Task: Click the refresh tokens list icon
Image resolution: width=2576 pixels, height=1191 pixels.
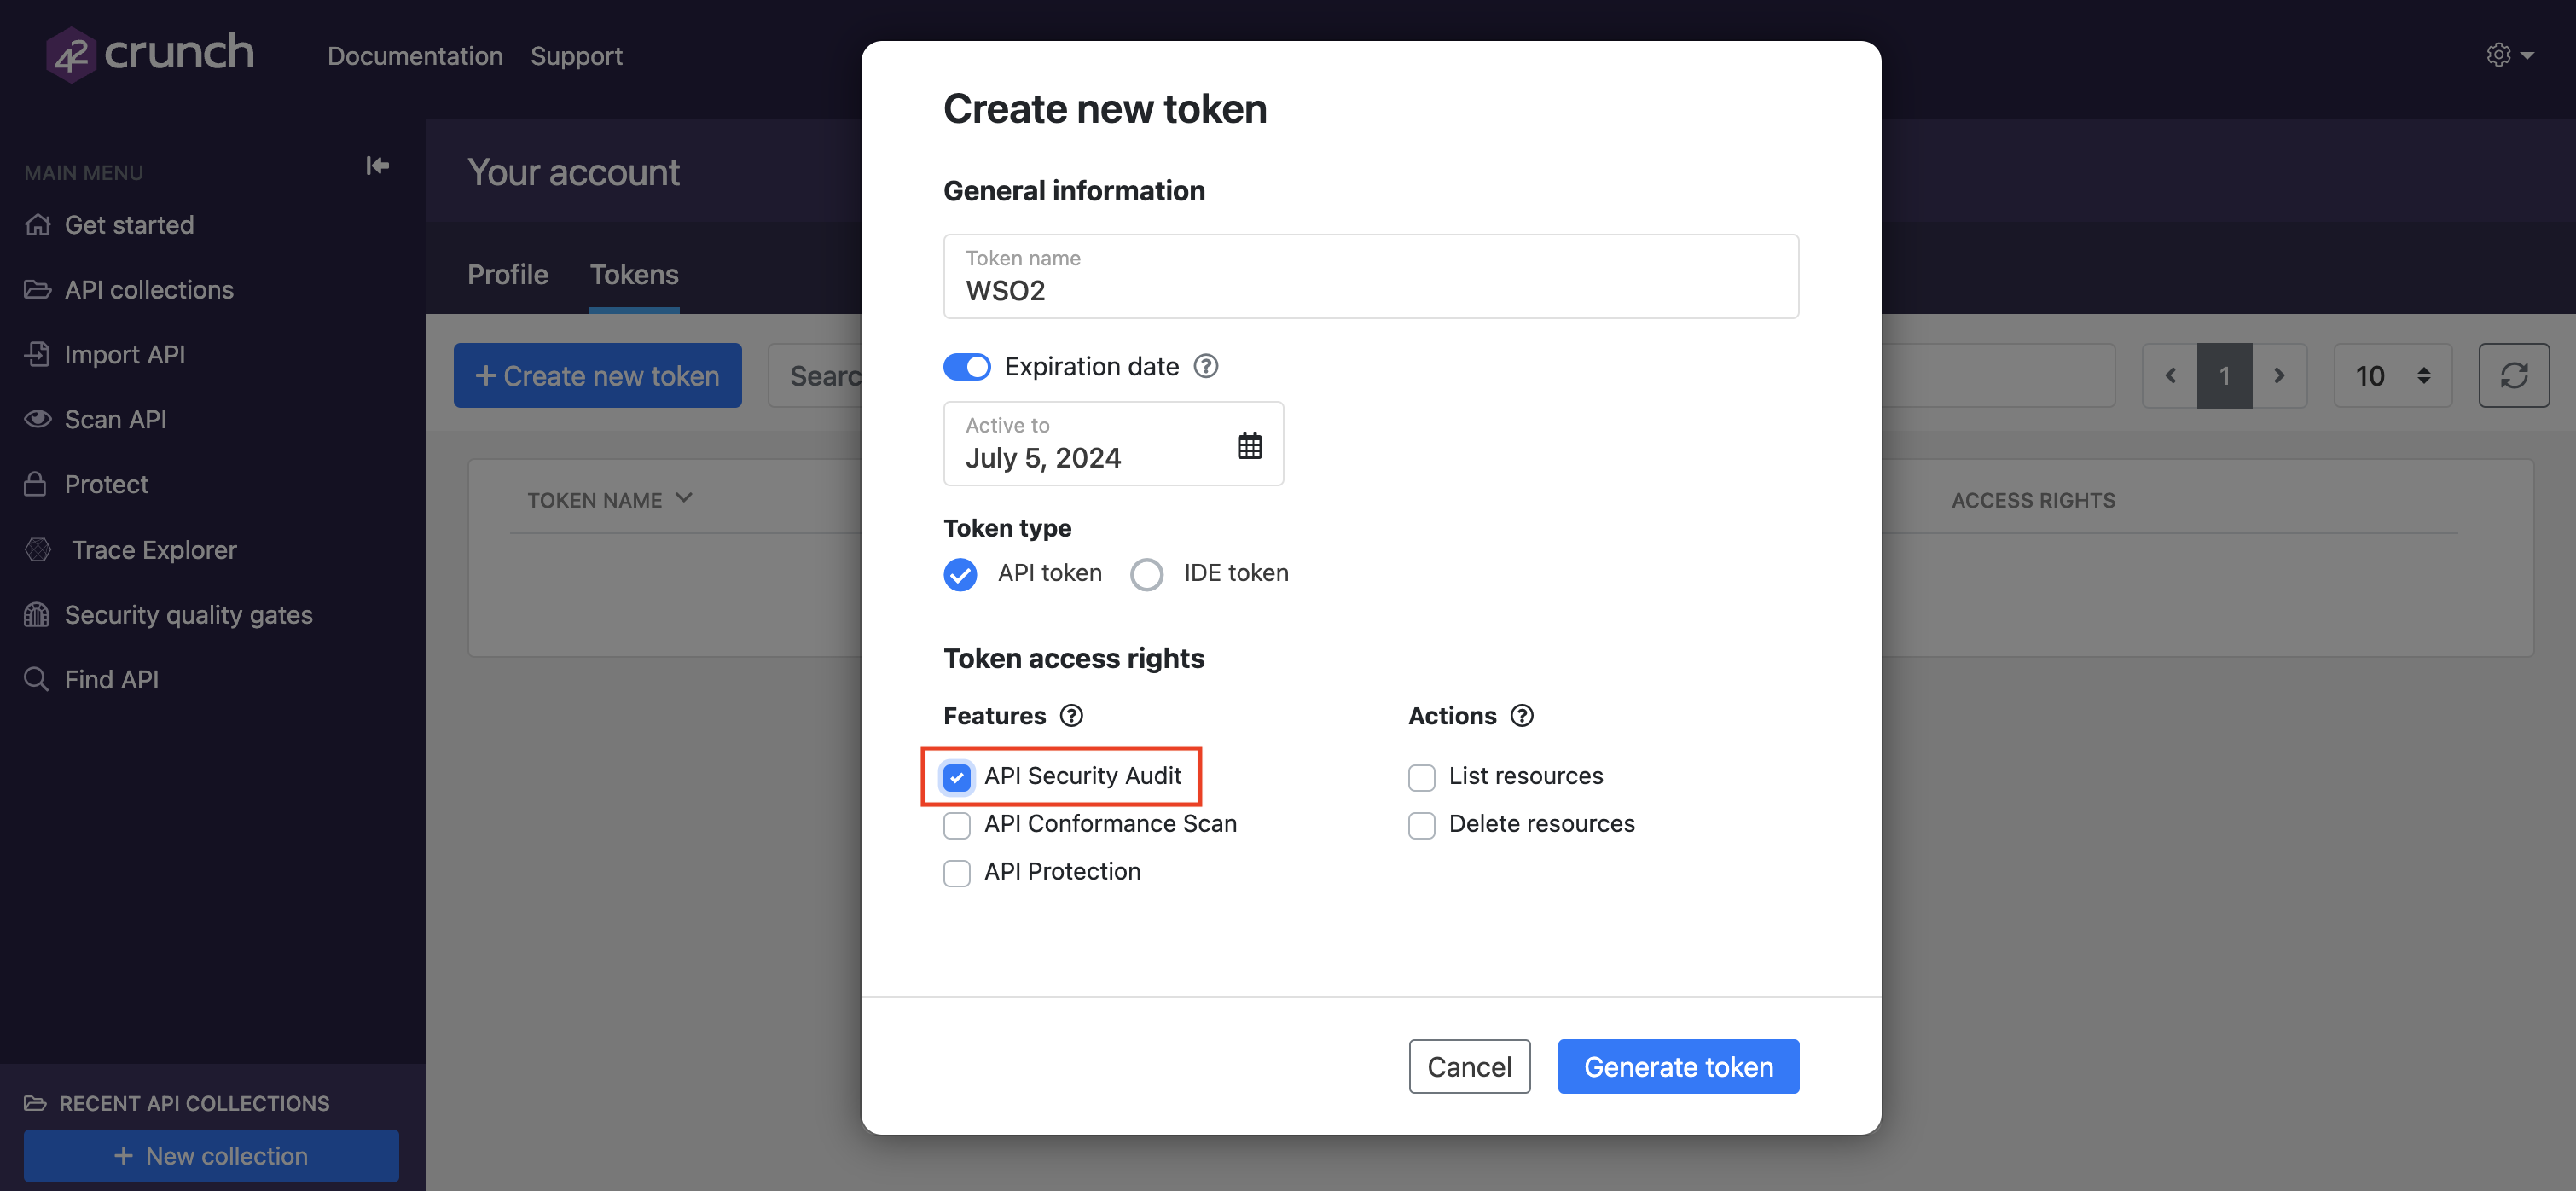Action: point(2513,376)
